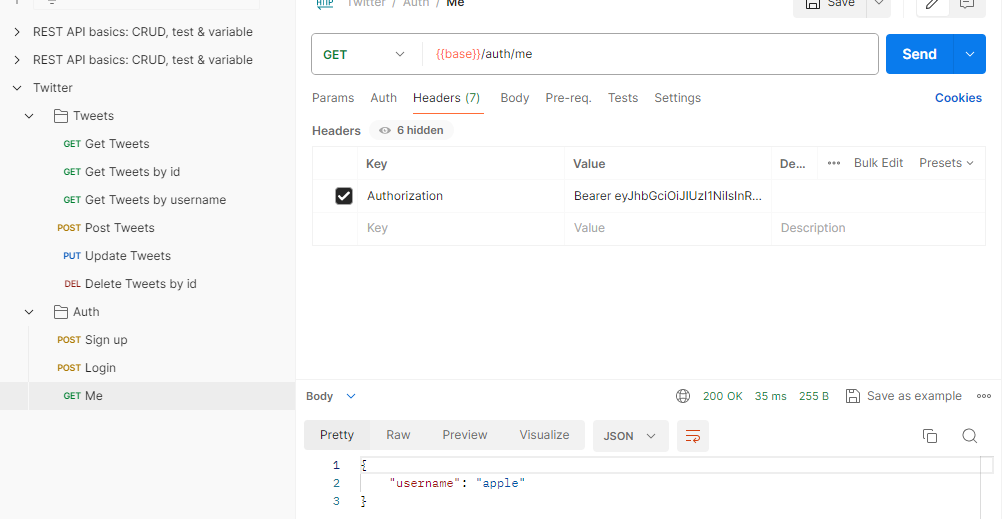Image resolution: width=1005 pixels, height=519 pixels.
Task: Click the pencil edit icon
Action: click(932, 4)
